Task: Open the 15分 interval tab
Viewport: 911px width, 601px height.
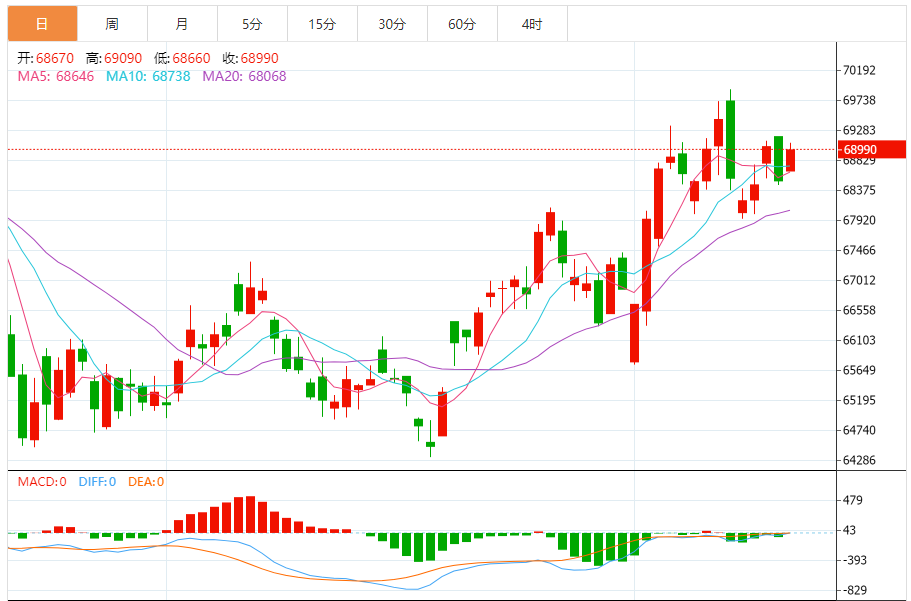Action: (322, 24)
